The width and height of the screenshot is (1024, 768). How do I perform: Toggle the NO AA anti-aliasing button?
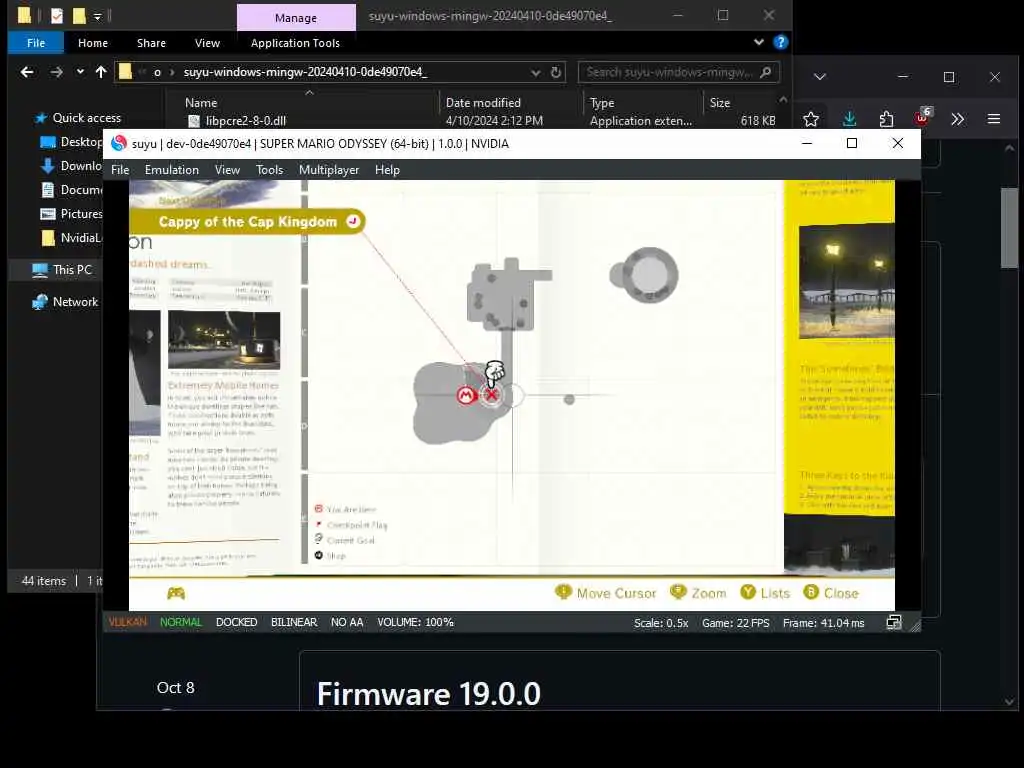coord(347,622)
